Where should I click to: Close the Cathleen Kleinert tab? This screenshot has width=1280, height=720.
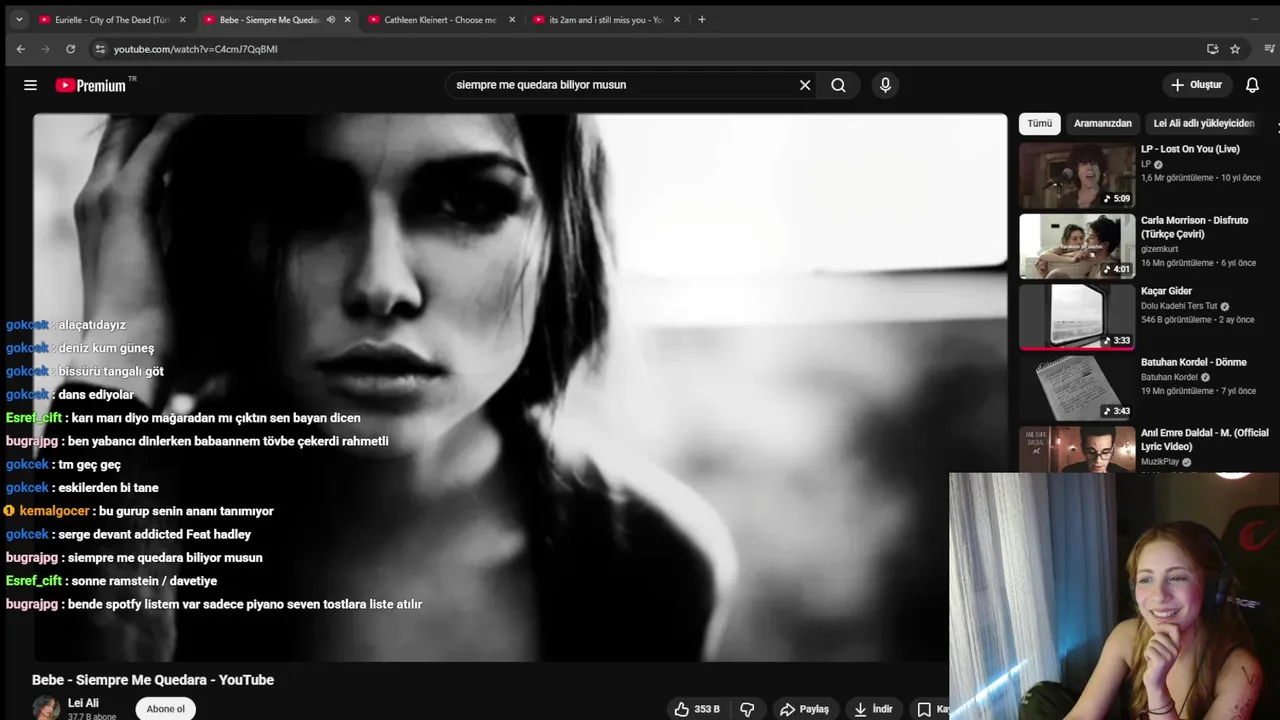click(x=512, y=19)
